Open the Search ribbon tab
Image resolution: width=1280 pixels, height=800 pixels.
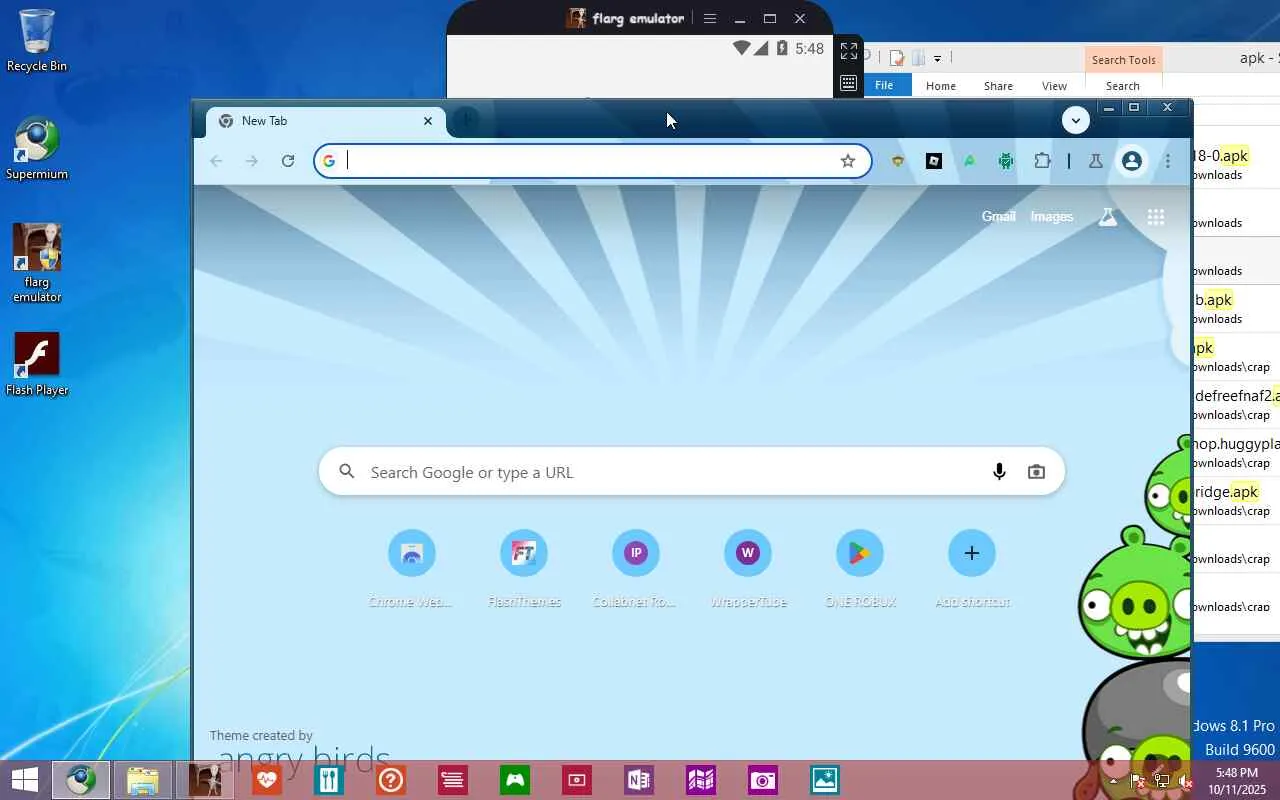tap(1123, 86)
